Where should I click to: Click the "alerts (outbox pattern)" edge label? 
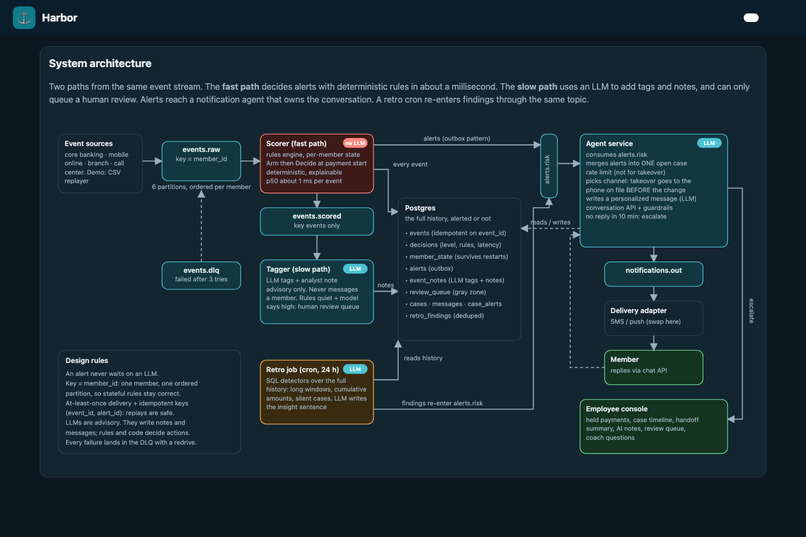click(x=456, y=138)
